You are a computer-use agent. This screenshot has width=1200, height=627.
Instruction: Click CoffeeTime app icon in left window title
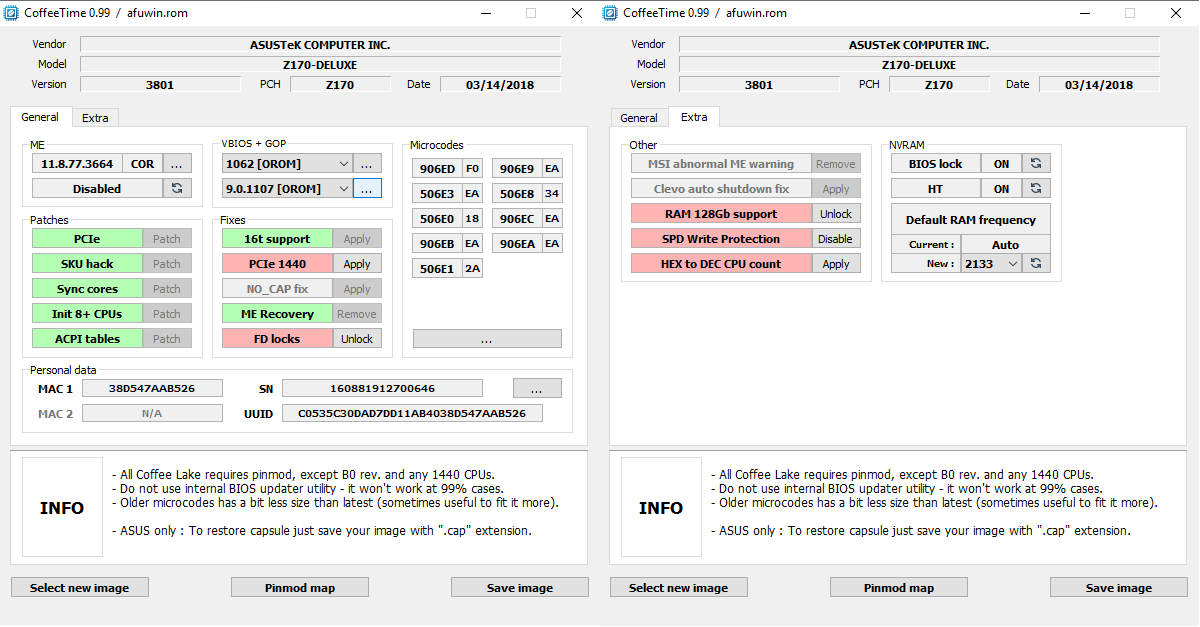click(11, 12)
